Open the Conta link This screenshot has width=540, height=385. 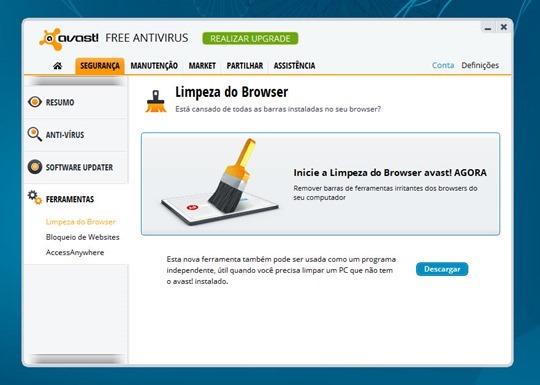tap(443, 65)
